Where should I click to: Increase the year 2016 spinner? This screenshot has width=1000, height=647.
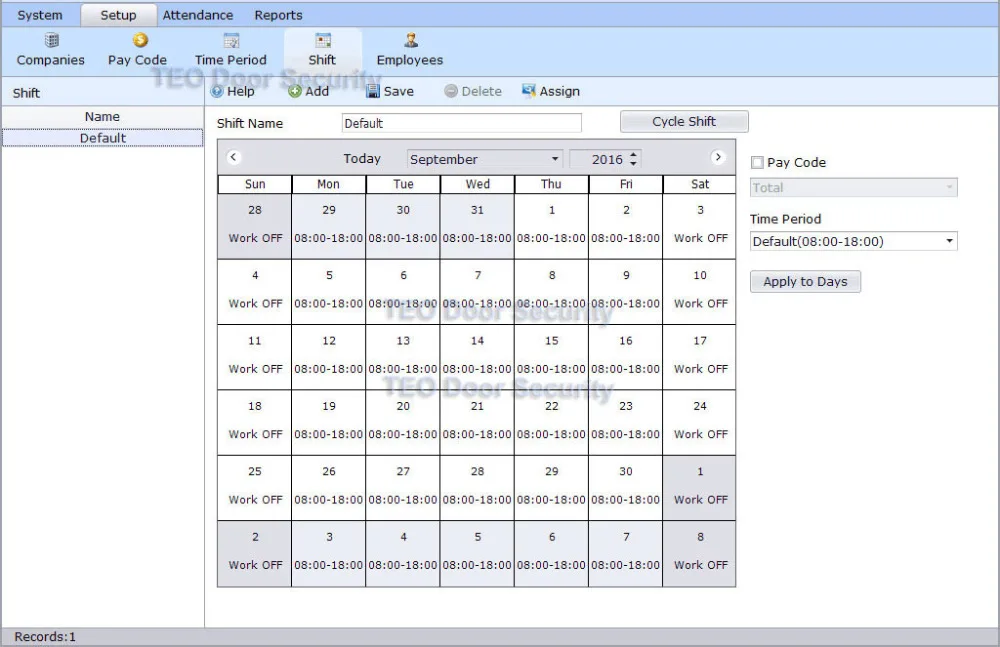pyautogui.click(x=633, y=154)
